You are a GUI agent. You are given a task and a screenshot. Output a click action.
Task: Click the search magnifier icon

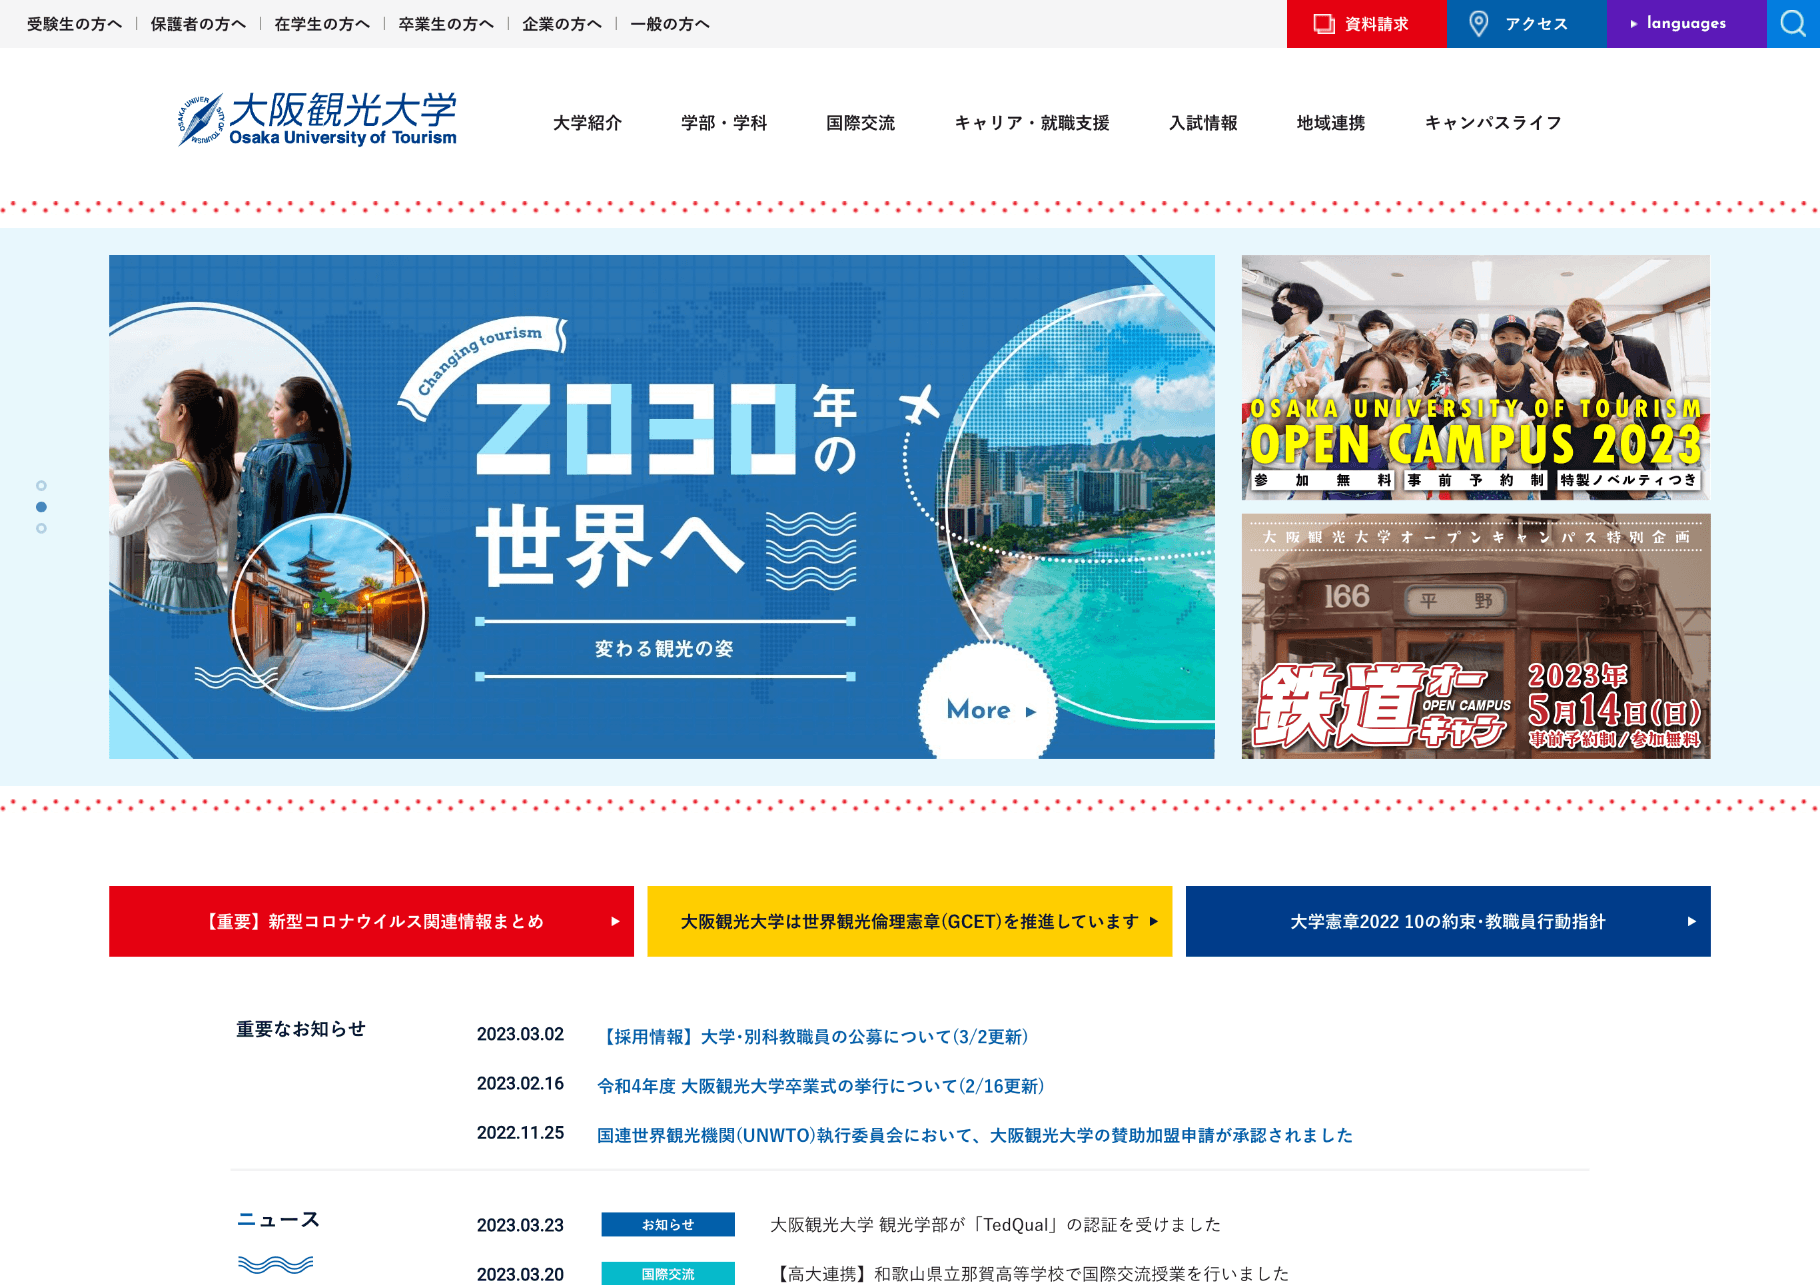[x=1793, y=23]
